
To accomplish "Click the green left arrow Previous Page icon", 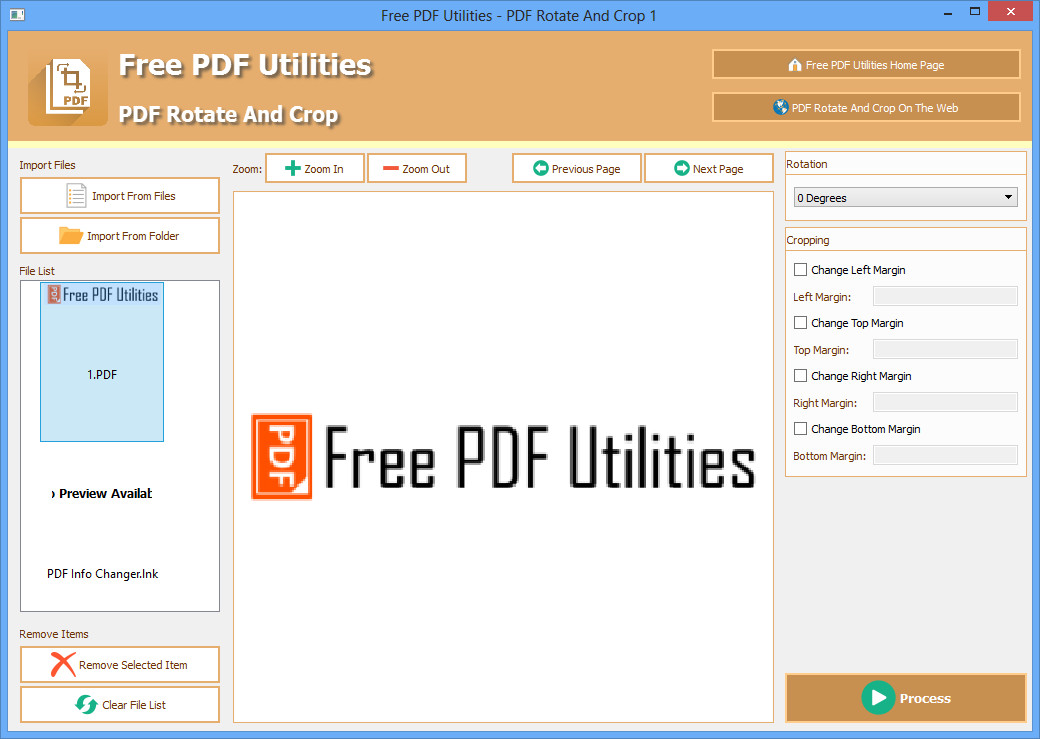I will click(541, 168).
